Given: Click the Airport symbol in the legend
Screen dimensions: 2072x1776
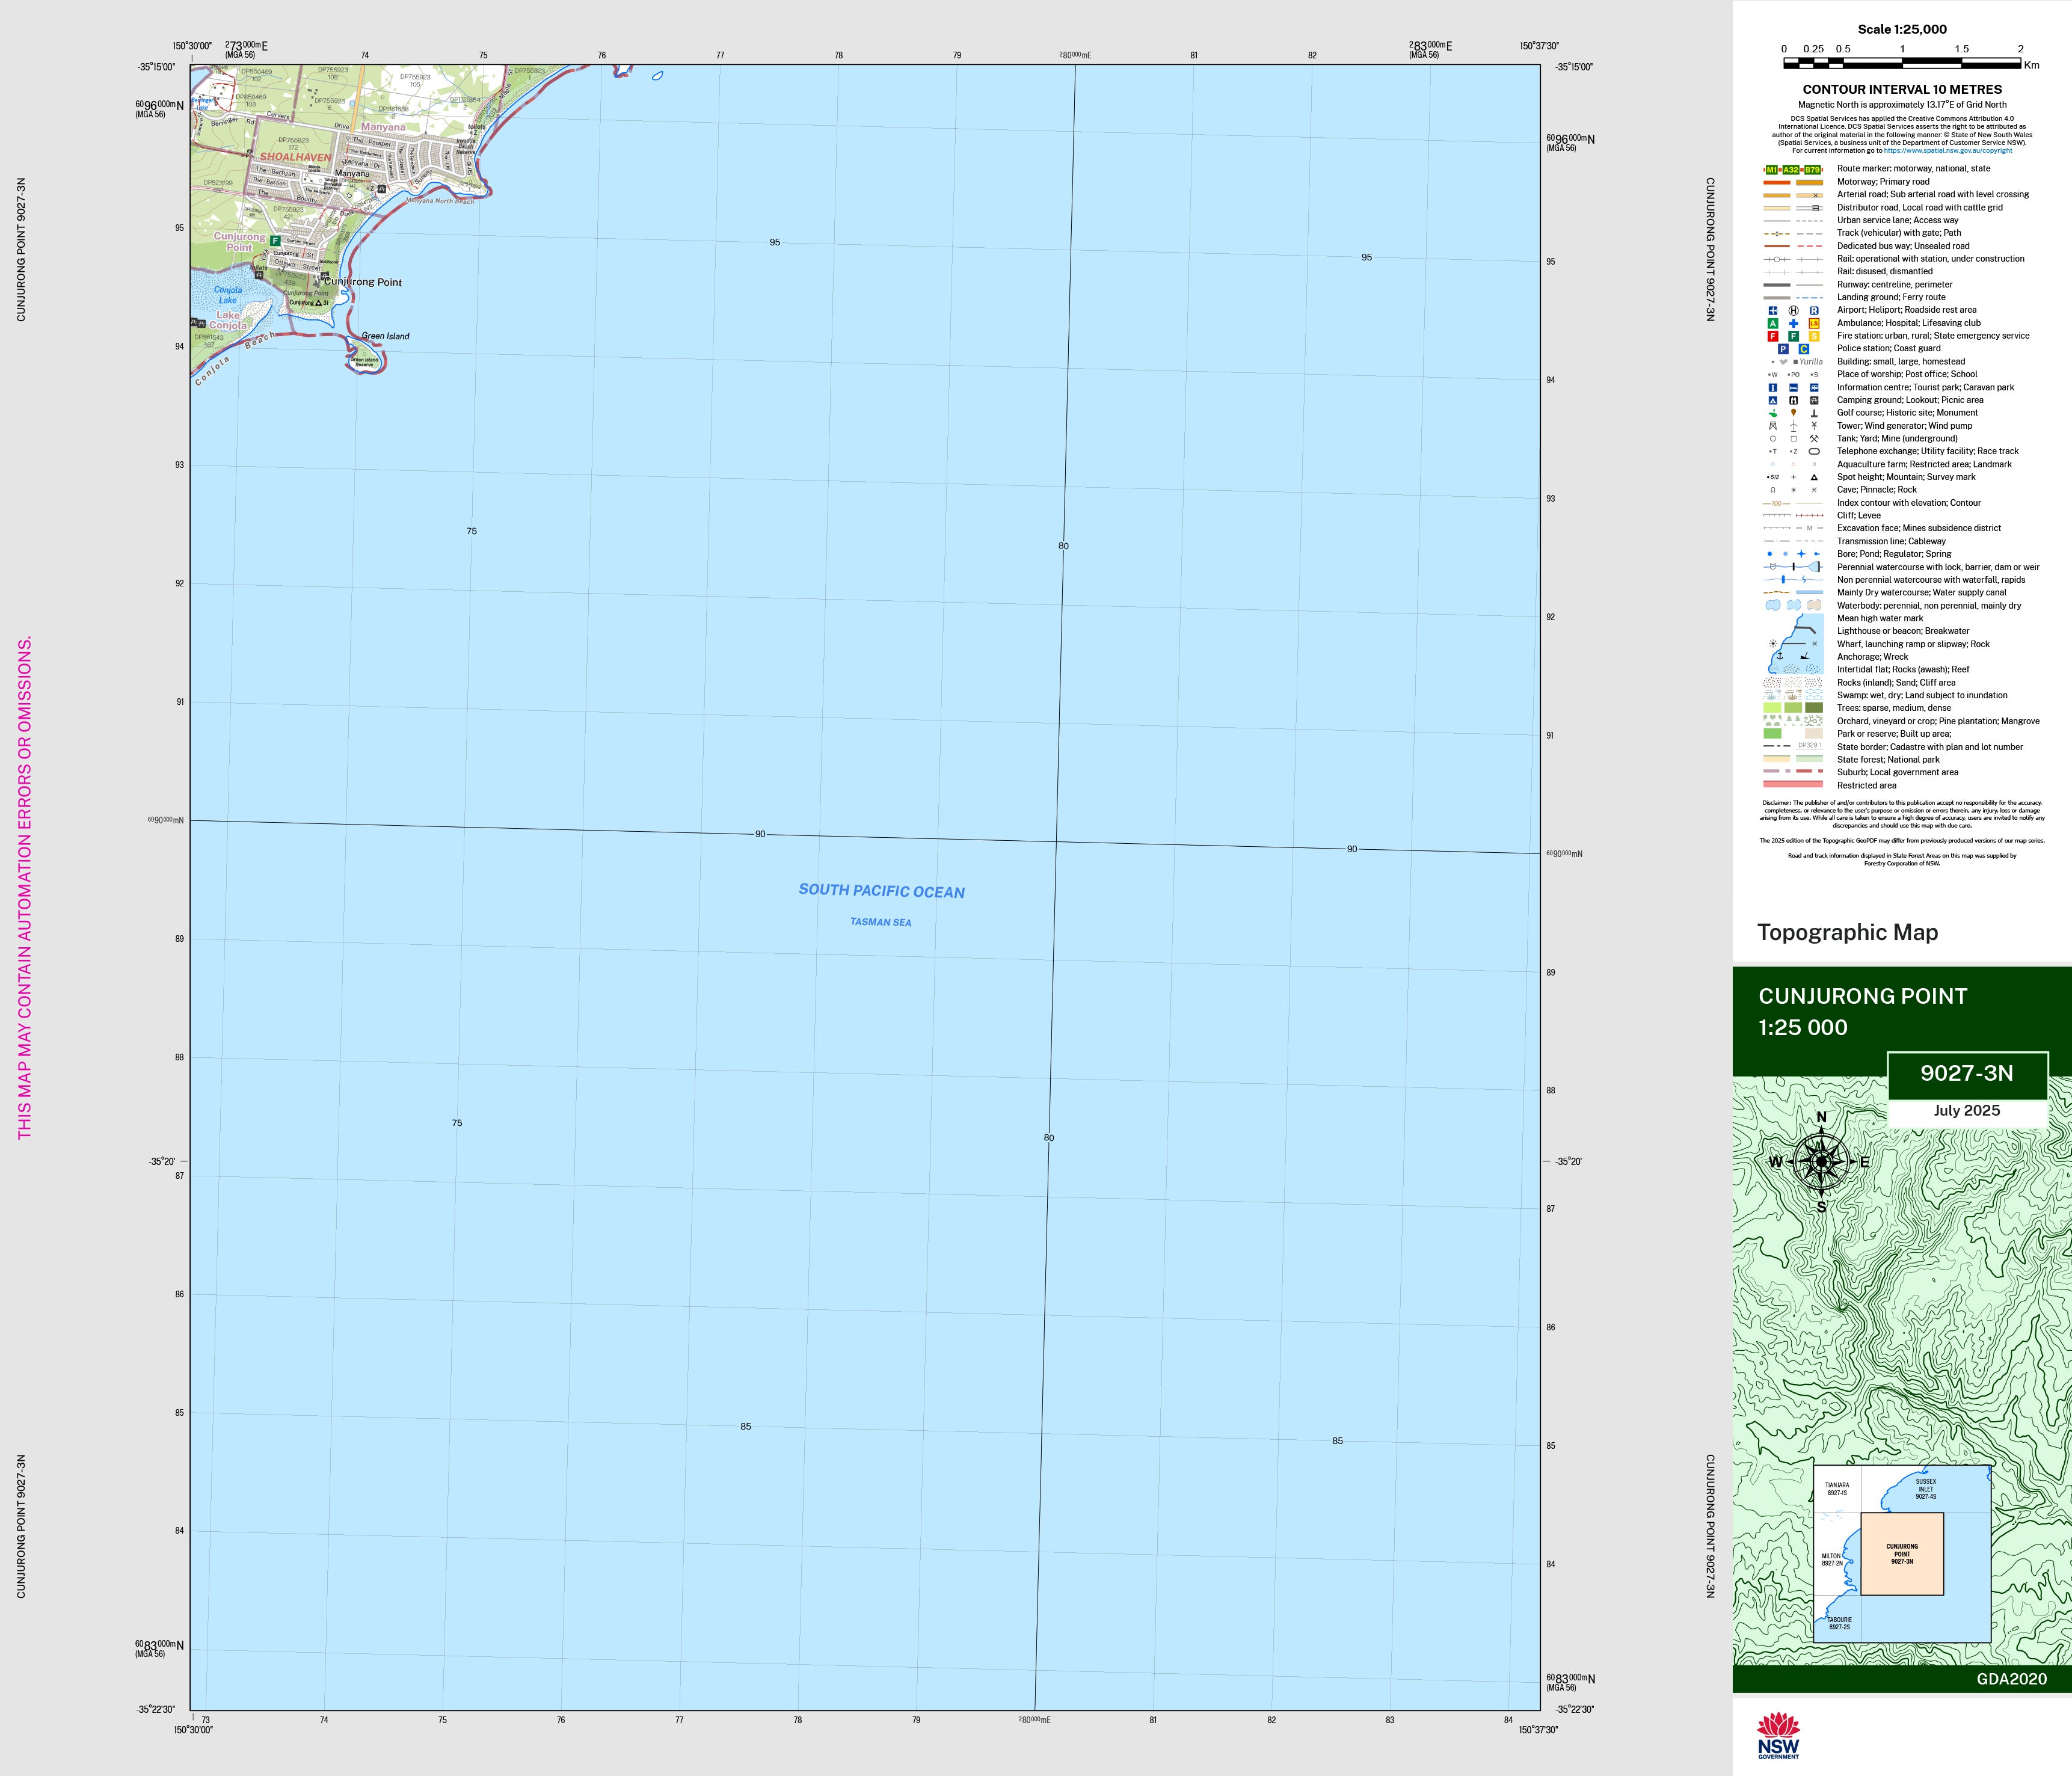Looking at the screenshot, I should 1773,310.
